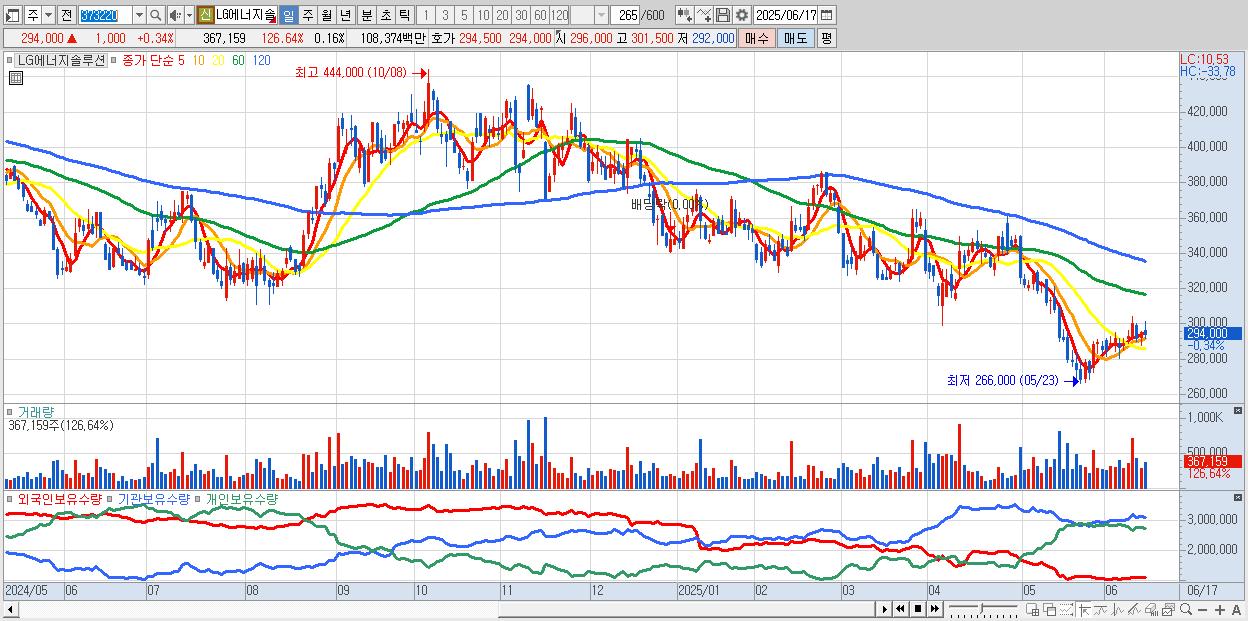Click the overlapping windows icon
This screenshot has width=1248, height=621.
click(x=1049, y=609)
